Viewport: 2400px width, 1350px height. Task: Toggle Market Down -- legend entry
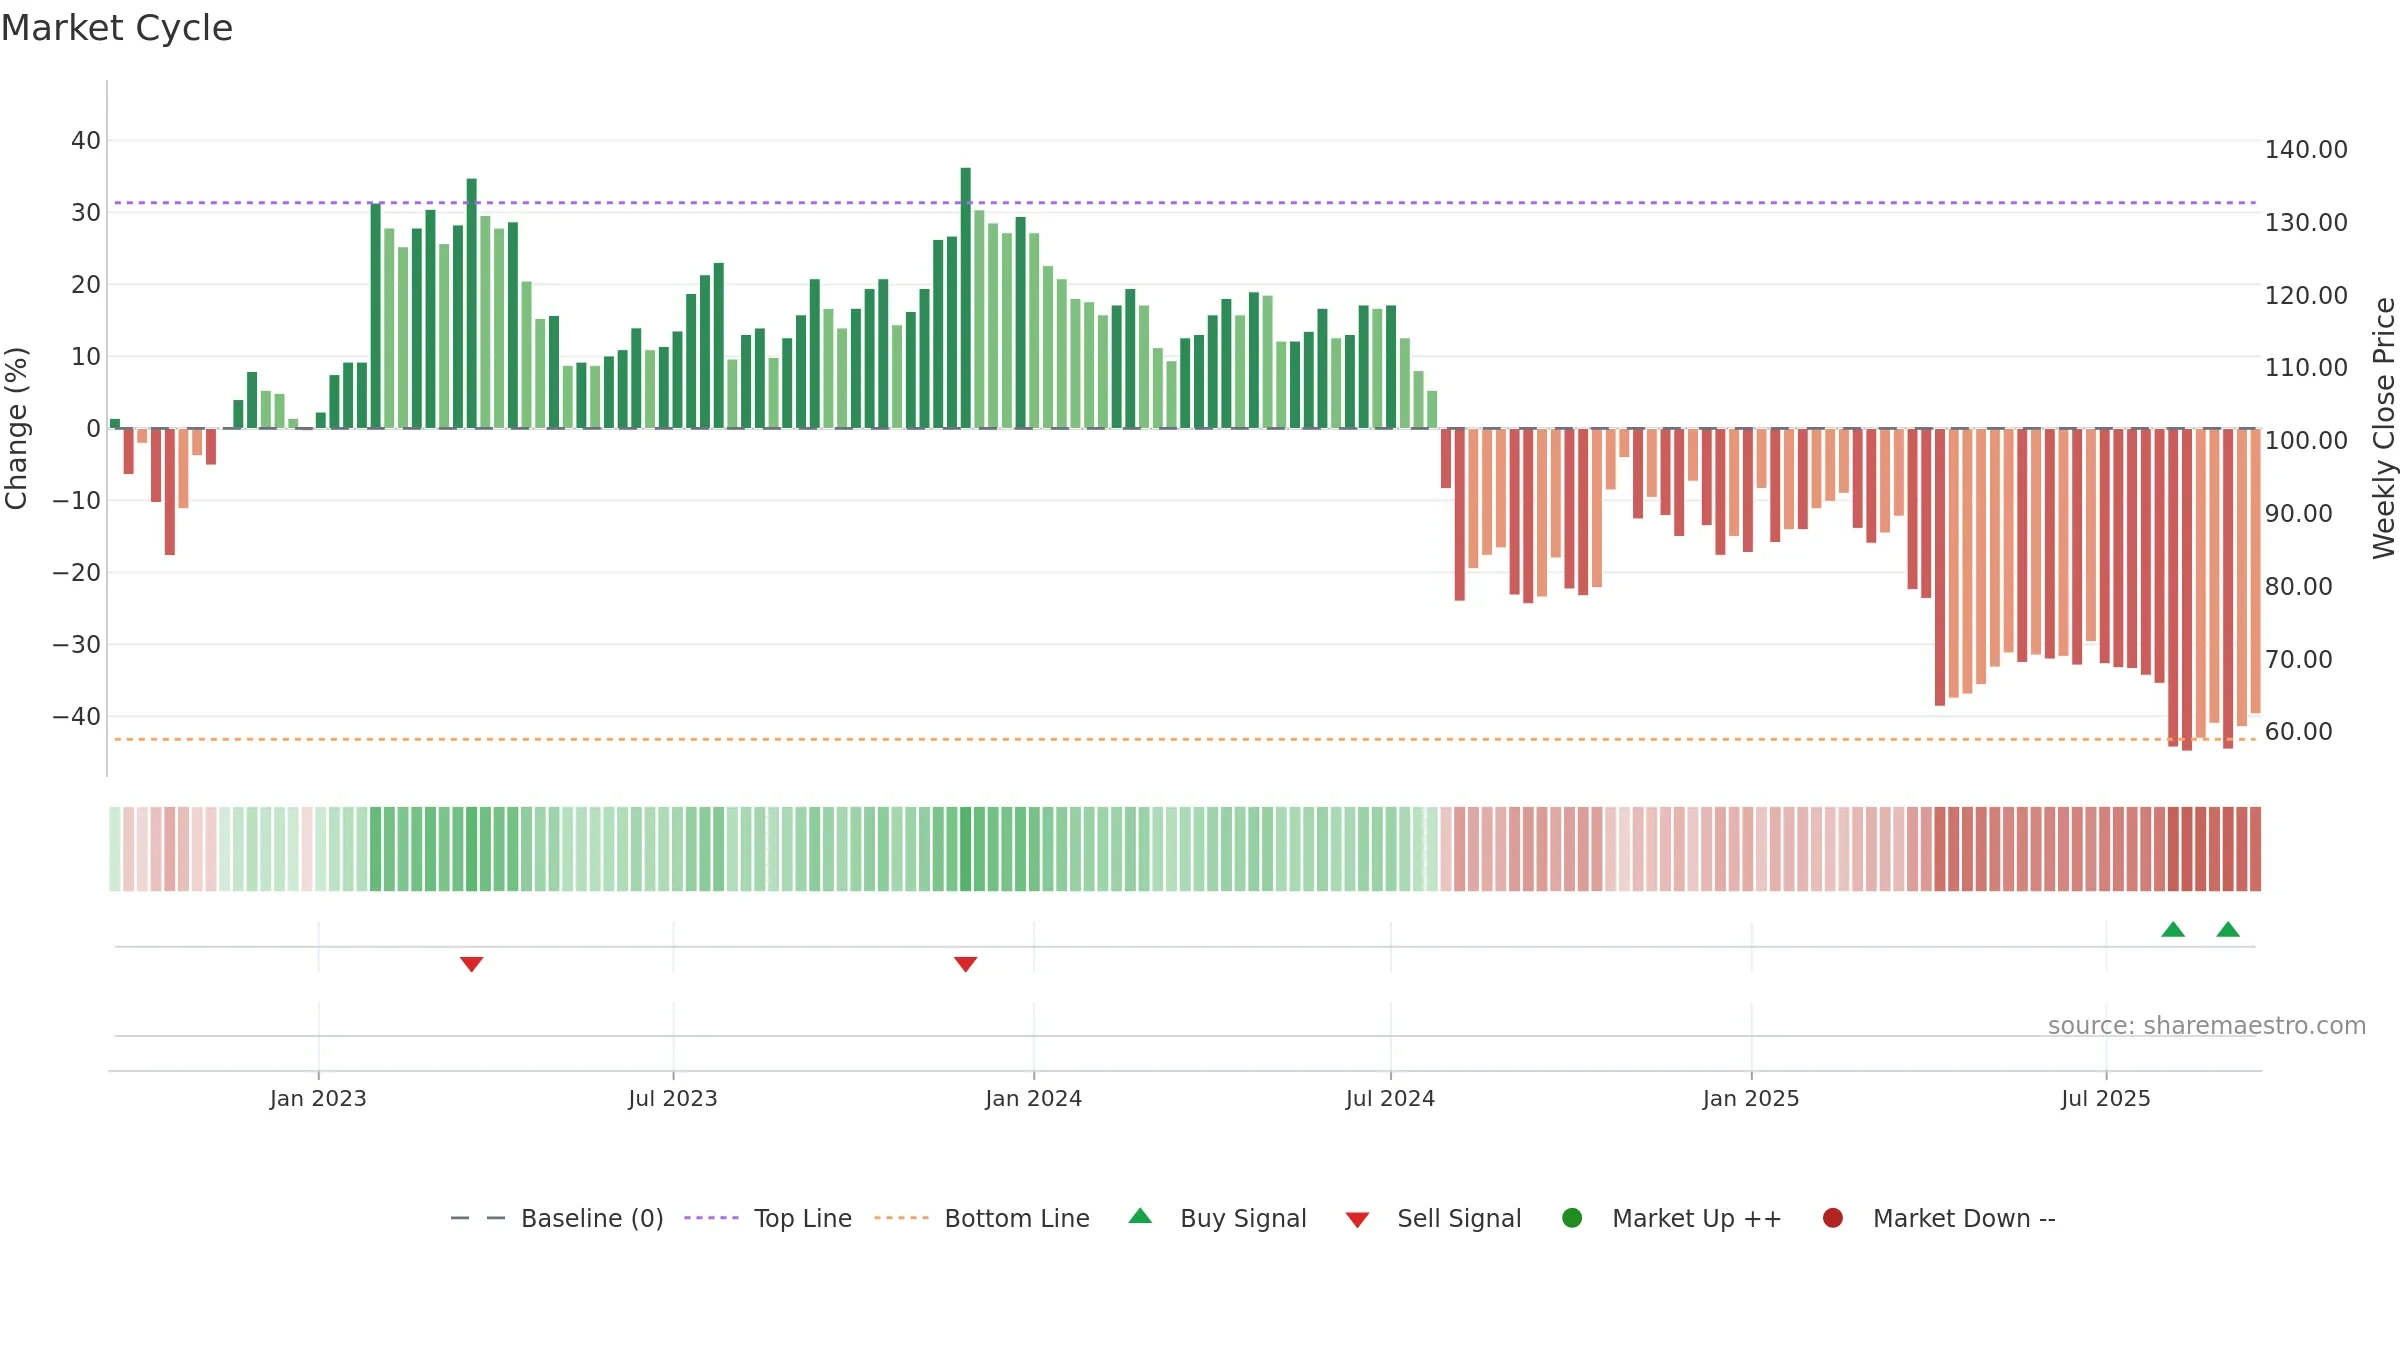(x=1939, y=1218)
